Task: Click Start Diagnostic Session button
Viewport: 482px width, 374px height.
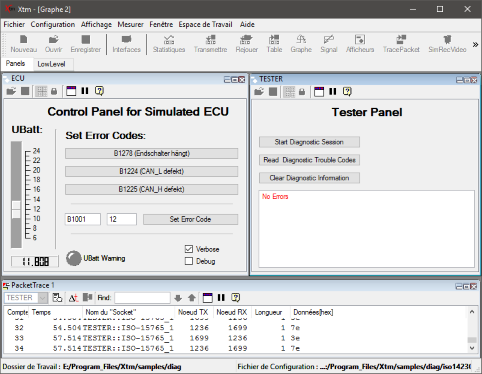Action: (309, 142)
